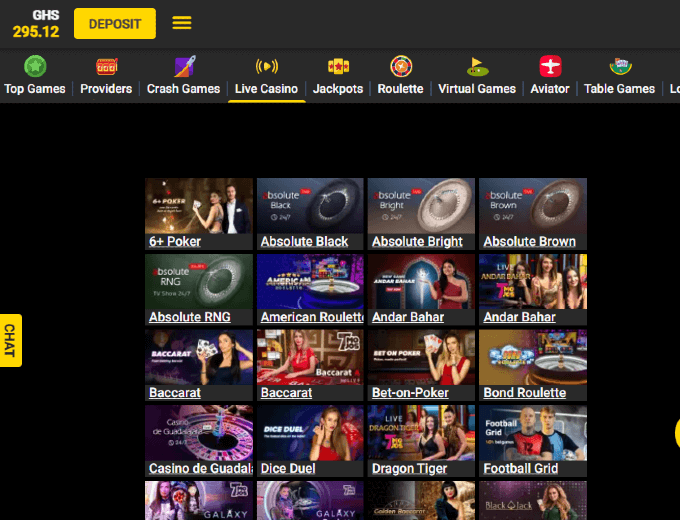Open the Table Games tab label
680x520 pixels.
tap(619, 89)
